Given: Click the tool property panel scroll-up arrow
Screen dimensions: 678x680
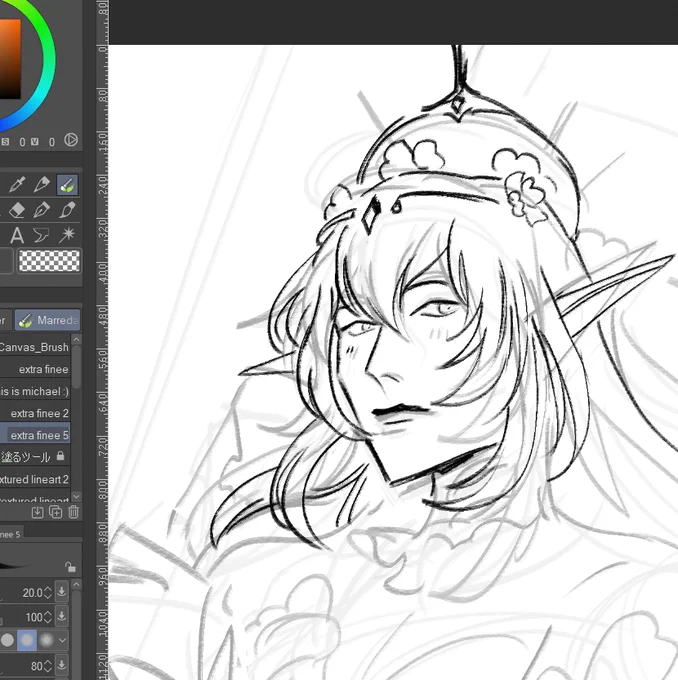Looking at the screenshot, I should point(76,585).
